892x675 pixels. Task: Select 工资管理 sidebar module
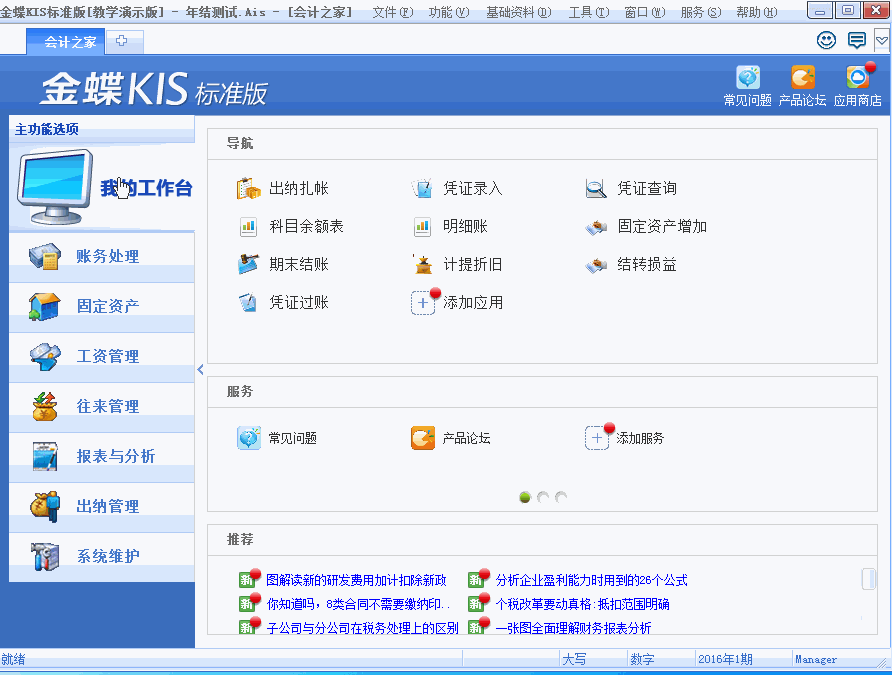(x=102, y=357)
